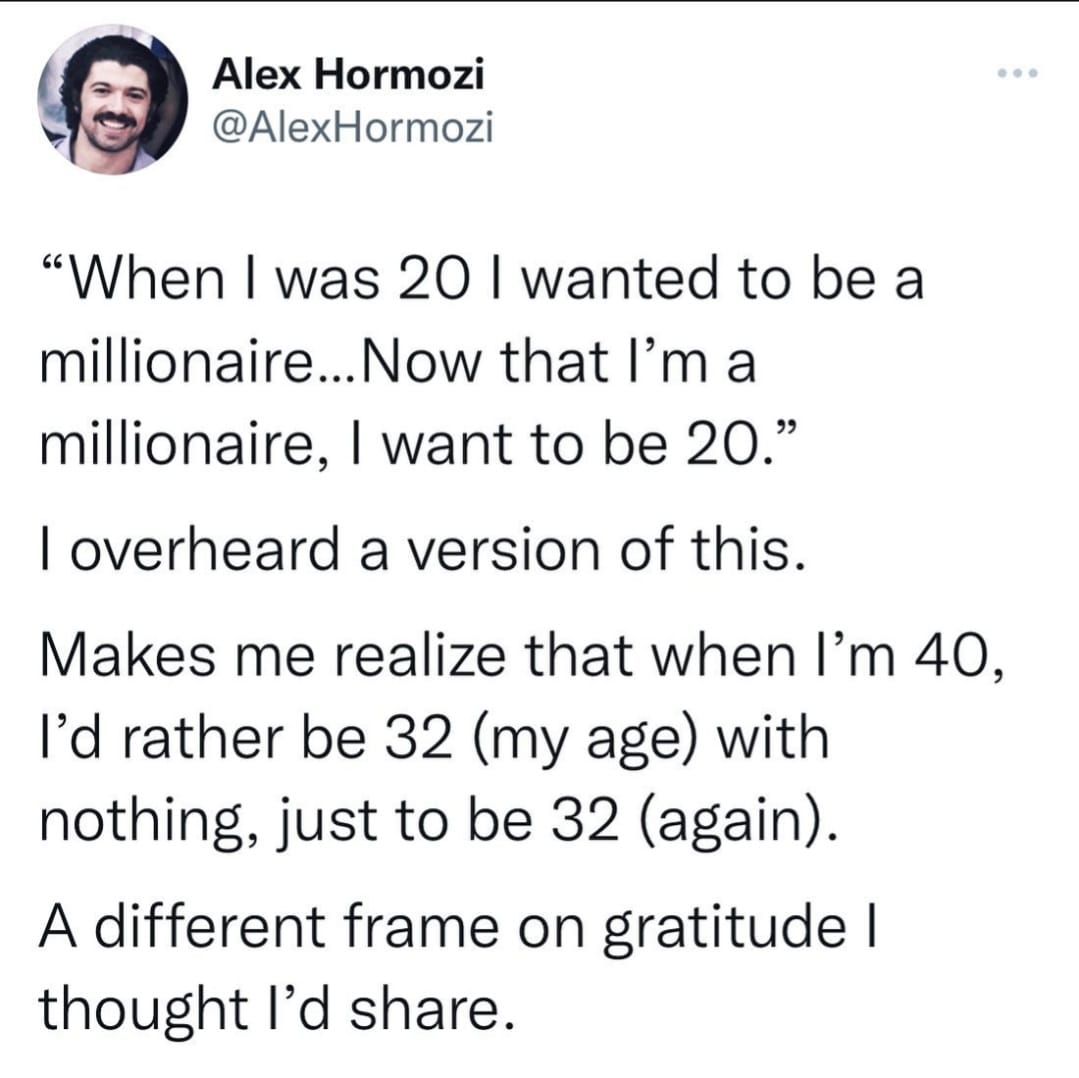Click the word "overheard" in the tweet
The width and height of the screenshot is (1079, 1078).
coord(204,550)
